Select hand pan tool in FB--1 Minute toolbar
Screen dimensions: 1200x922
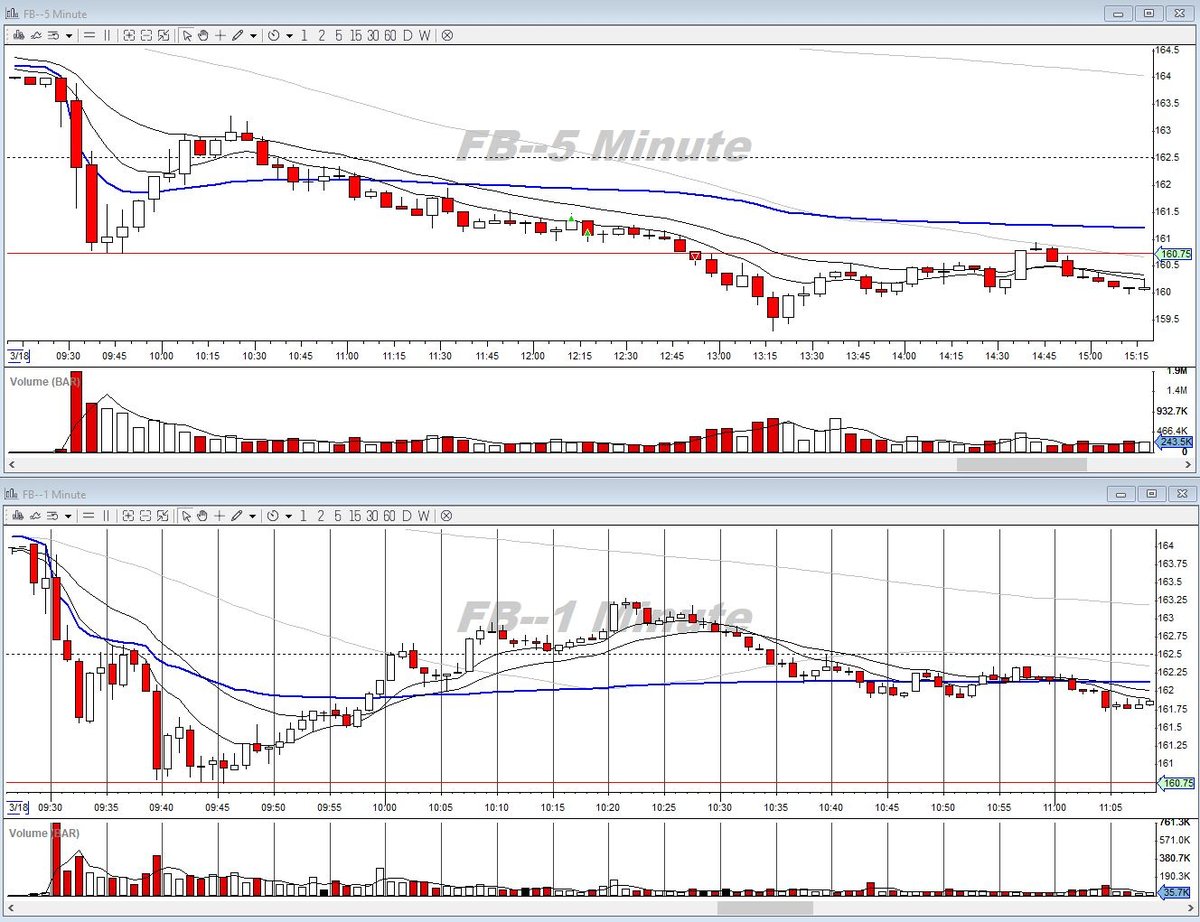click(203, 516)
